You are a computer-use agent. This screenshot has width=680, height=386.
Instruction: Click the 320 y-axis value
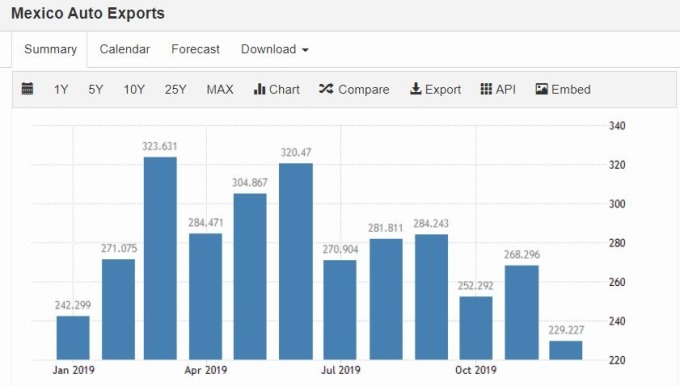617,165
